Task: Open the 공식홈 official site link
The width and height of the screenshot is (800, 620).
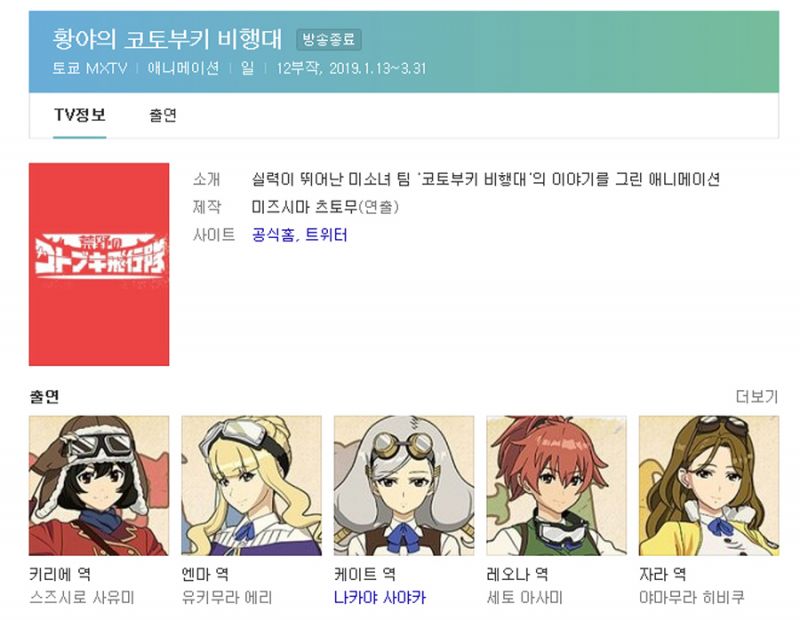Action: click(x=273, y=235)
